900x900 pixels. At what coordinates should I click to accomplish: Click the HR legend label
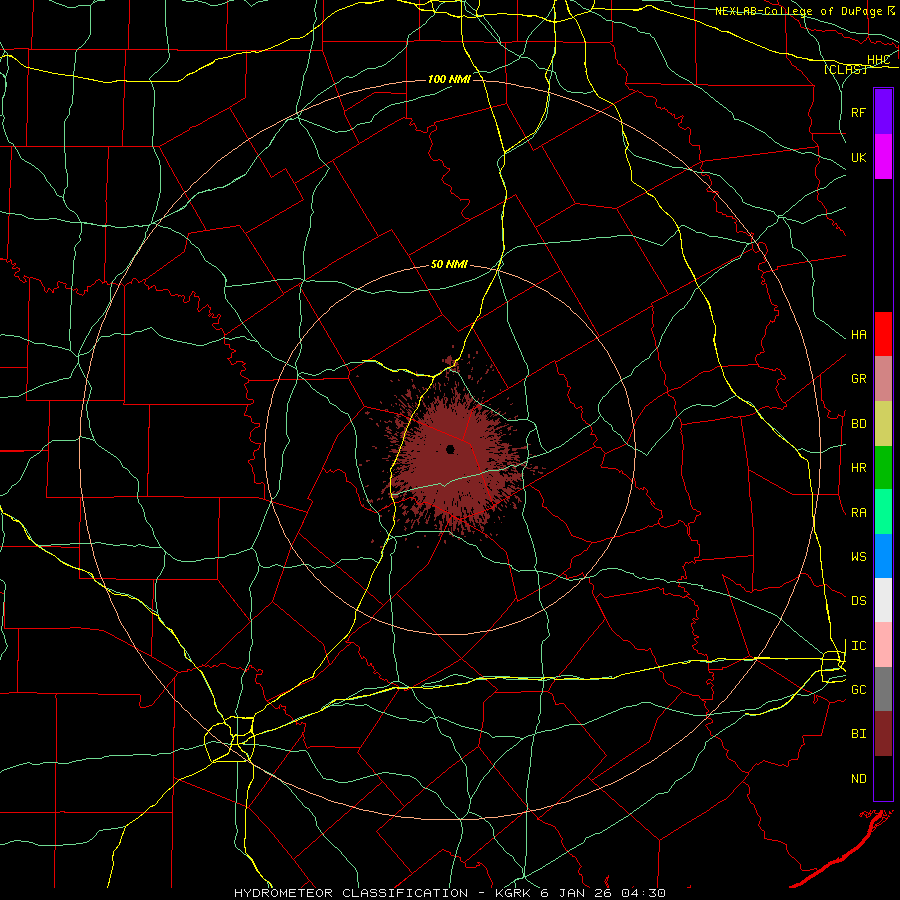859,468
